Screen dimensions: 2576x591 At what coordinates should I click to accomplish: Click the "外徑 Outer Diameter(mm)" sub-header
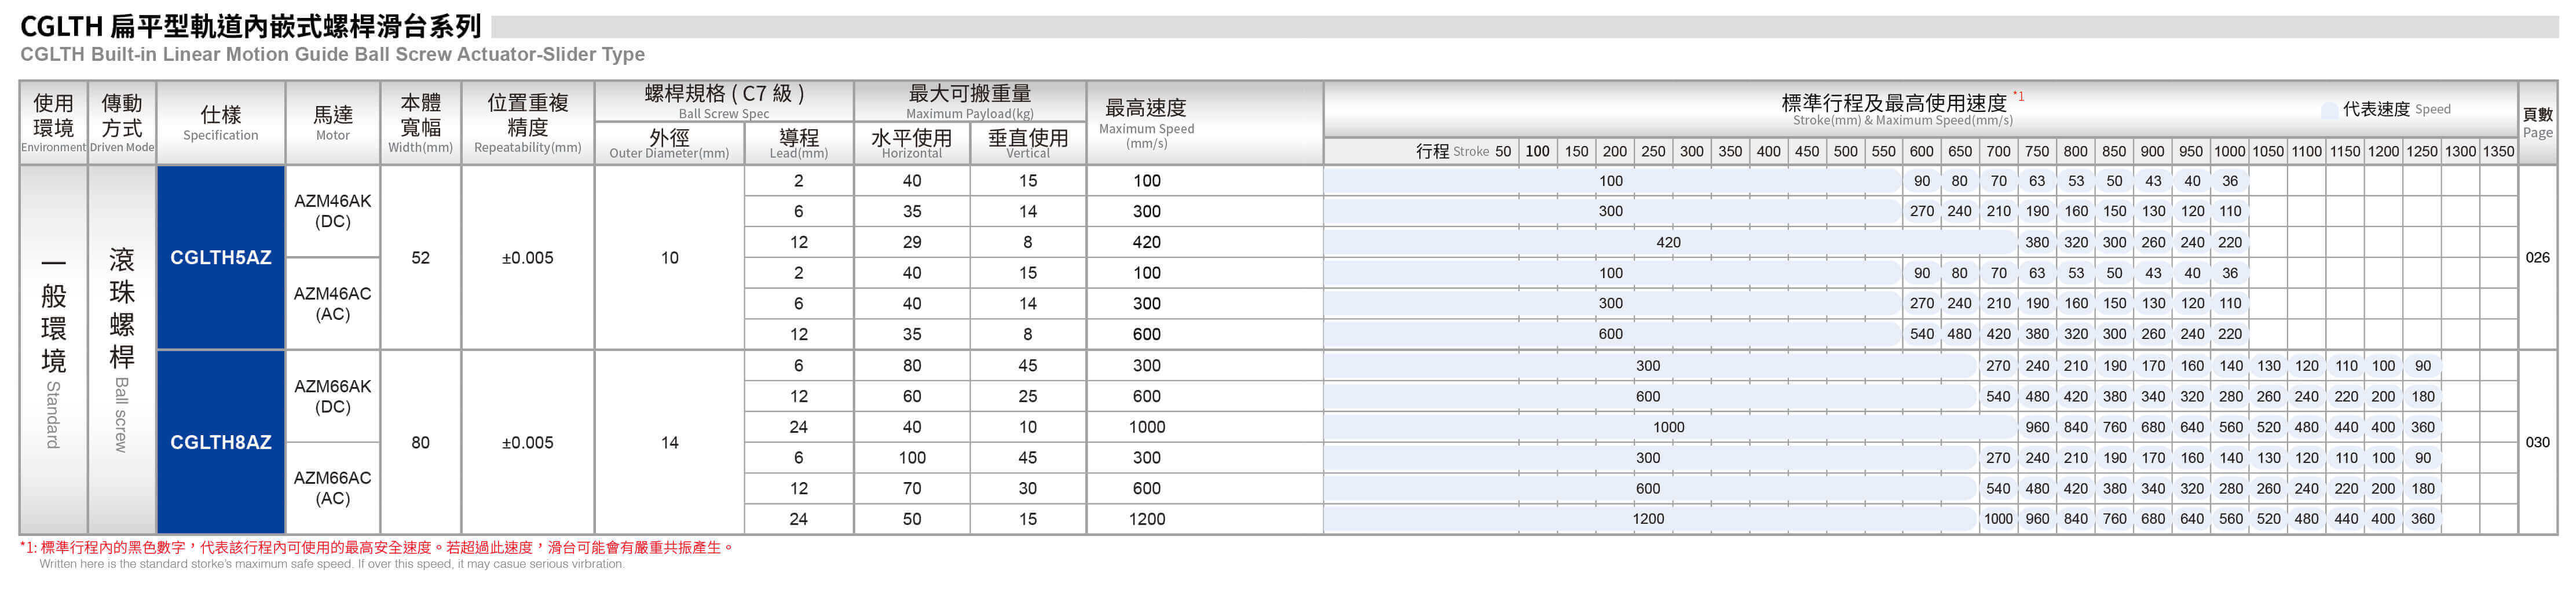coord(669,143)
